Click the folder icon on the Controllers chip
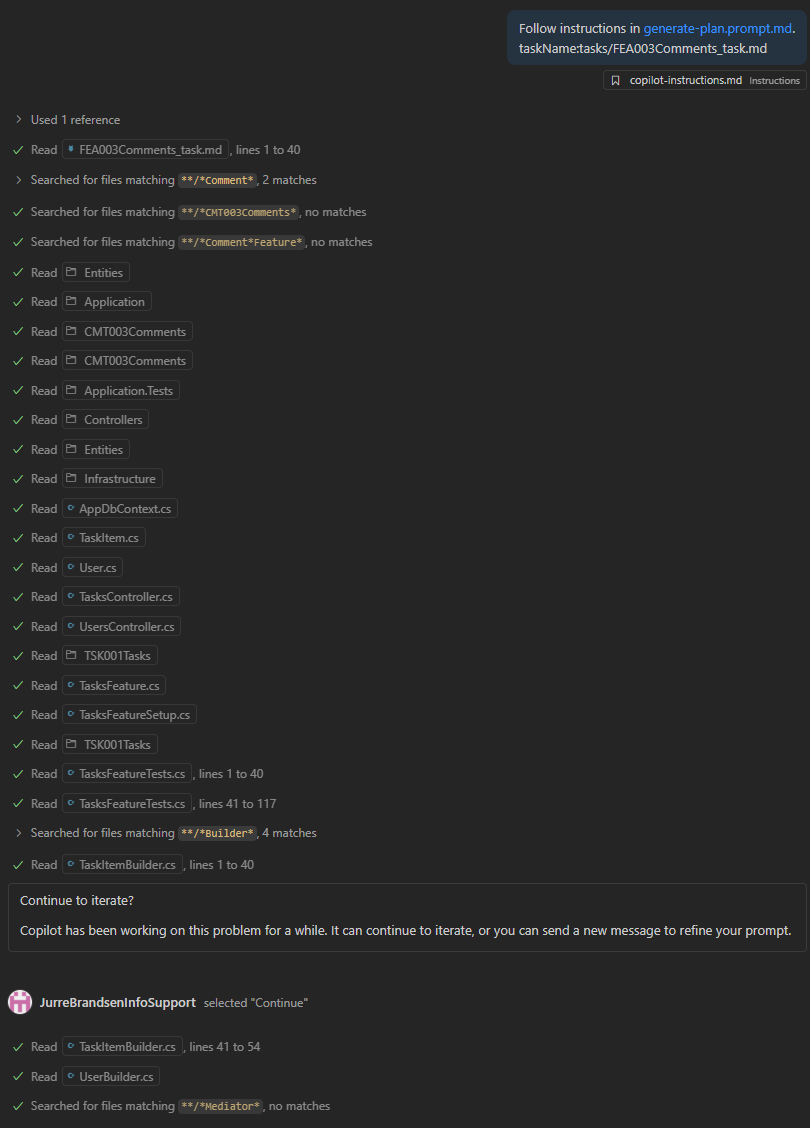This screenshot has width=810, height=1128. pos(73,419)
